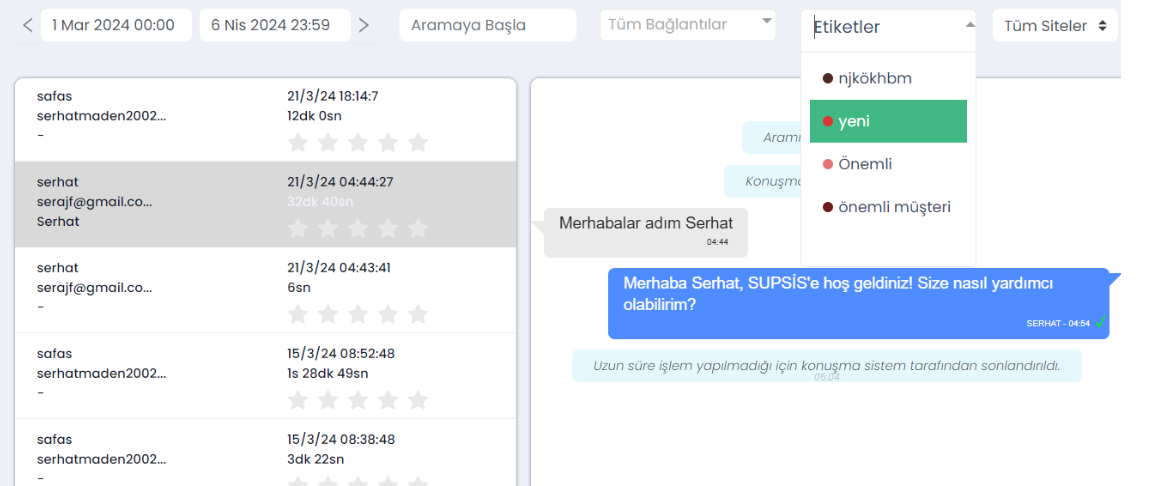Screen dimensions: 1163x486
Task: Select the yeni tag option
Action: point(888,121)
